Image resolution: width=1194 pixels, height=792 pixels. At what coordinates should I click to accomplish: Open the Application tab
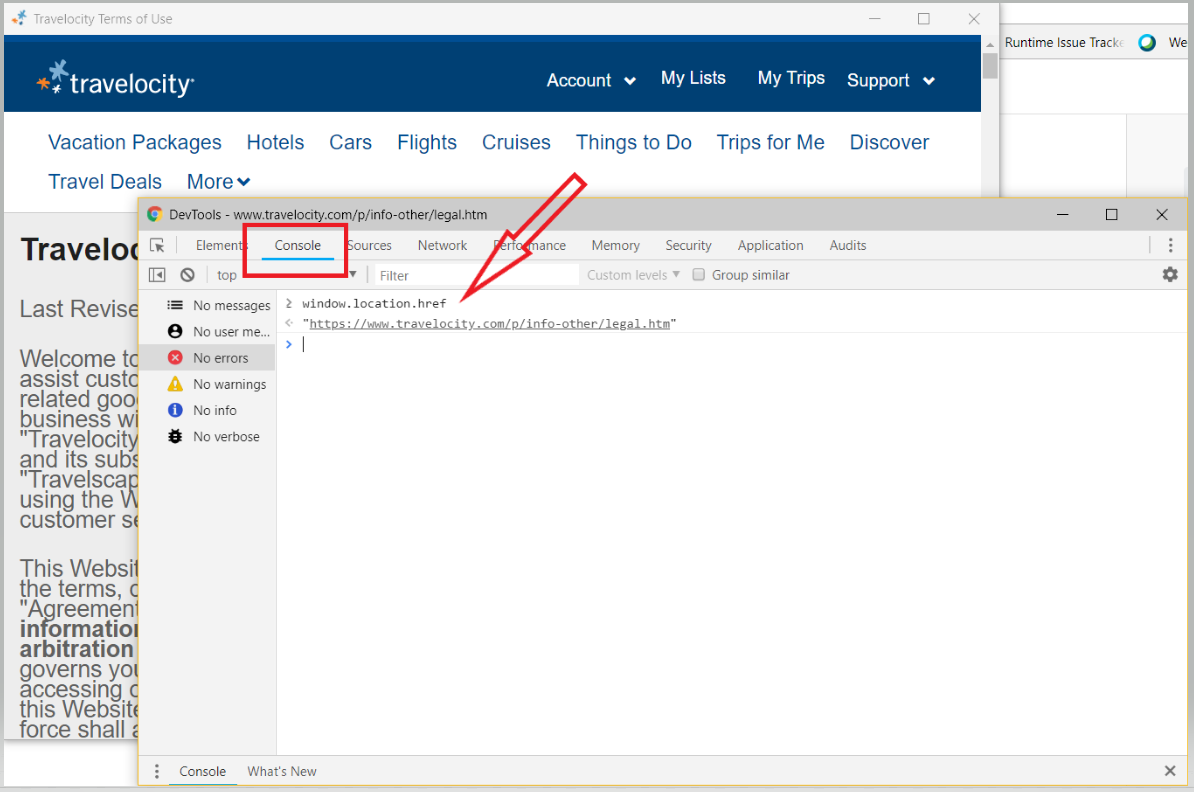point(770,245)
